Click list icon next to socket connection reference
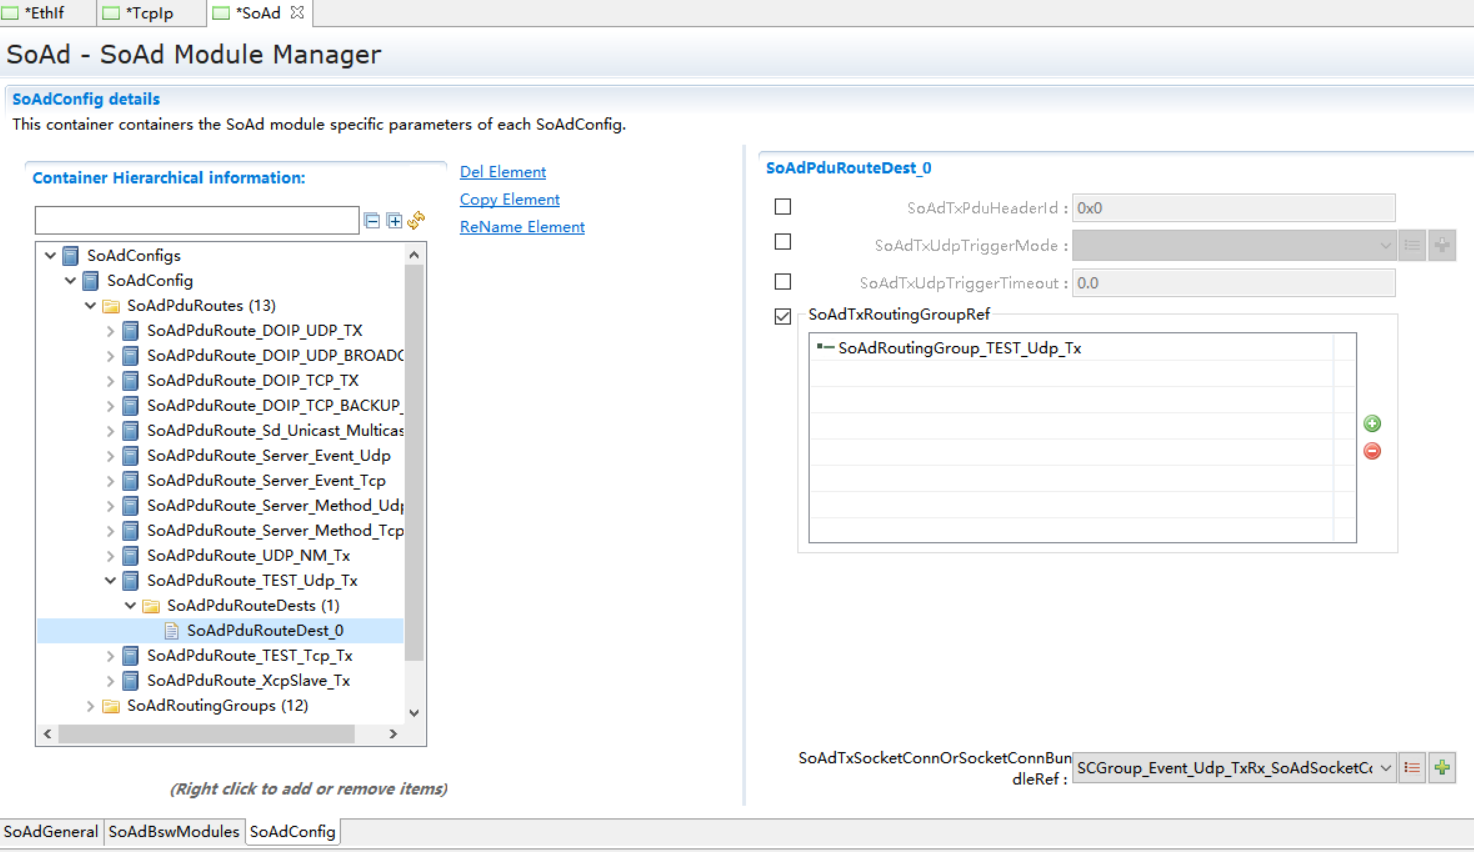The width and height of the screenshot is (1474, 852). pyautogui.click(x=1412, y=768)
